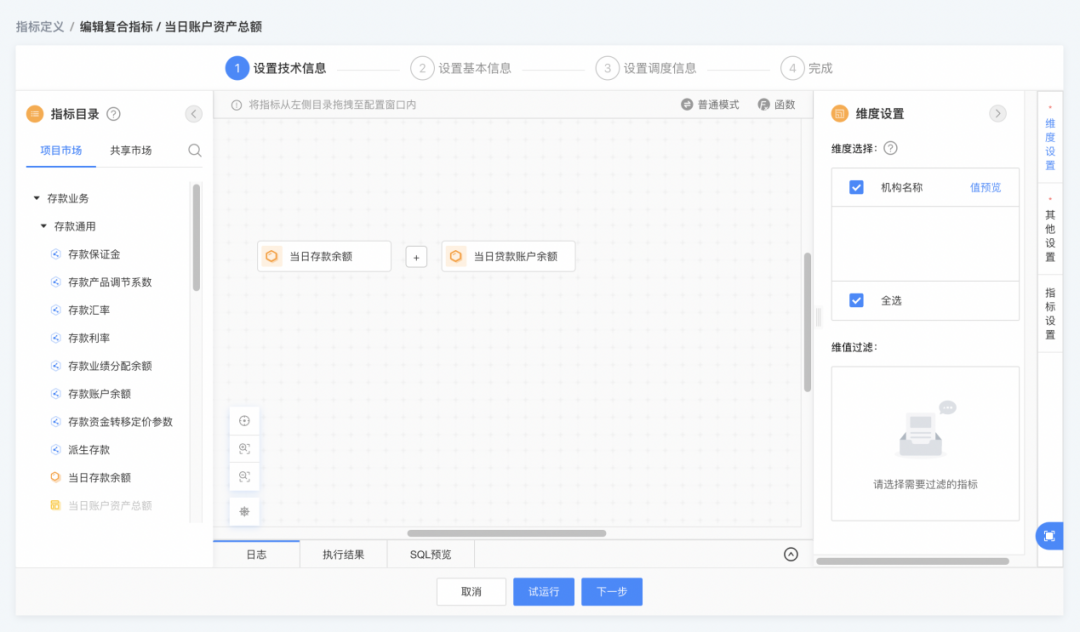Viewport: 1080px width, 632px height.
Task: Click the right panel horizontal scrollbar
Action: pyautogui.click(x=913, y=561)
